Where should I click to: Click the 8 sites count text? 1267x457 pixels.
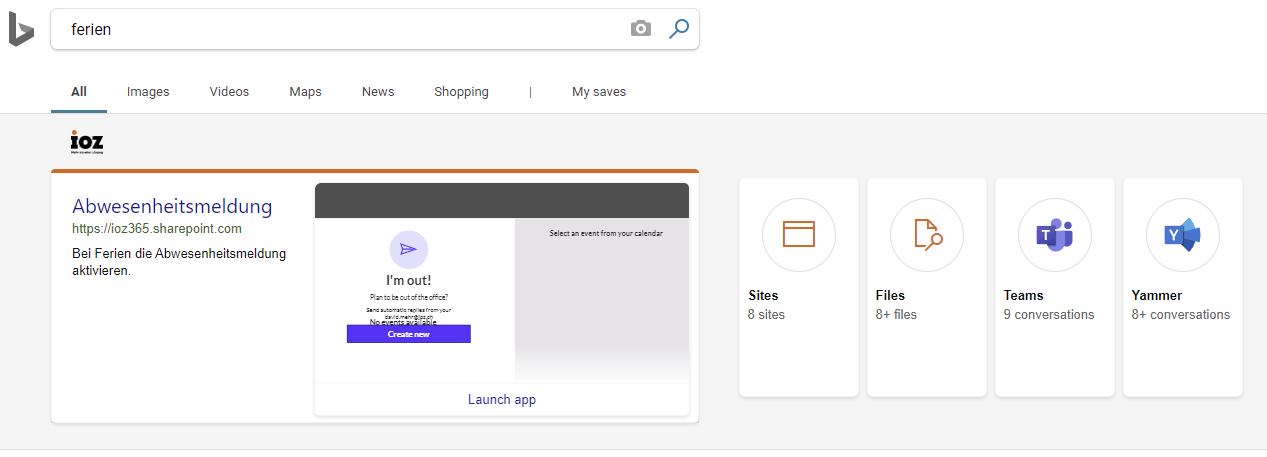tap(766, 314)
